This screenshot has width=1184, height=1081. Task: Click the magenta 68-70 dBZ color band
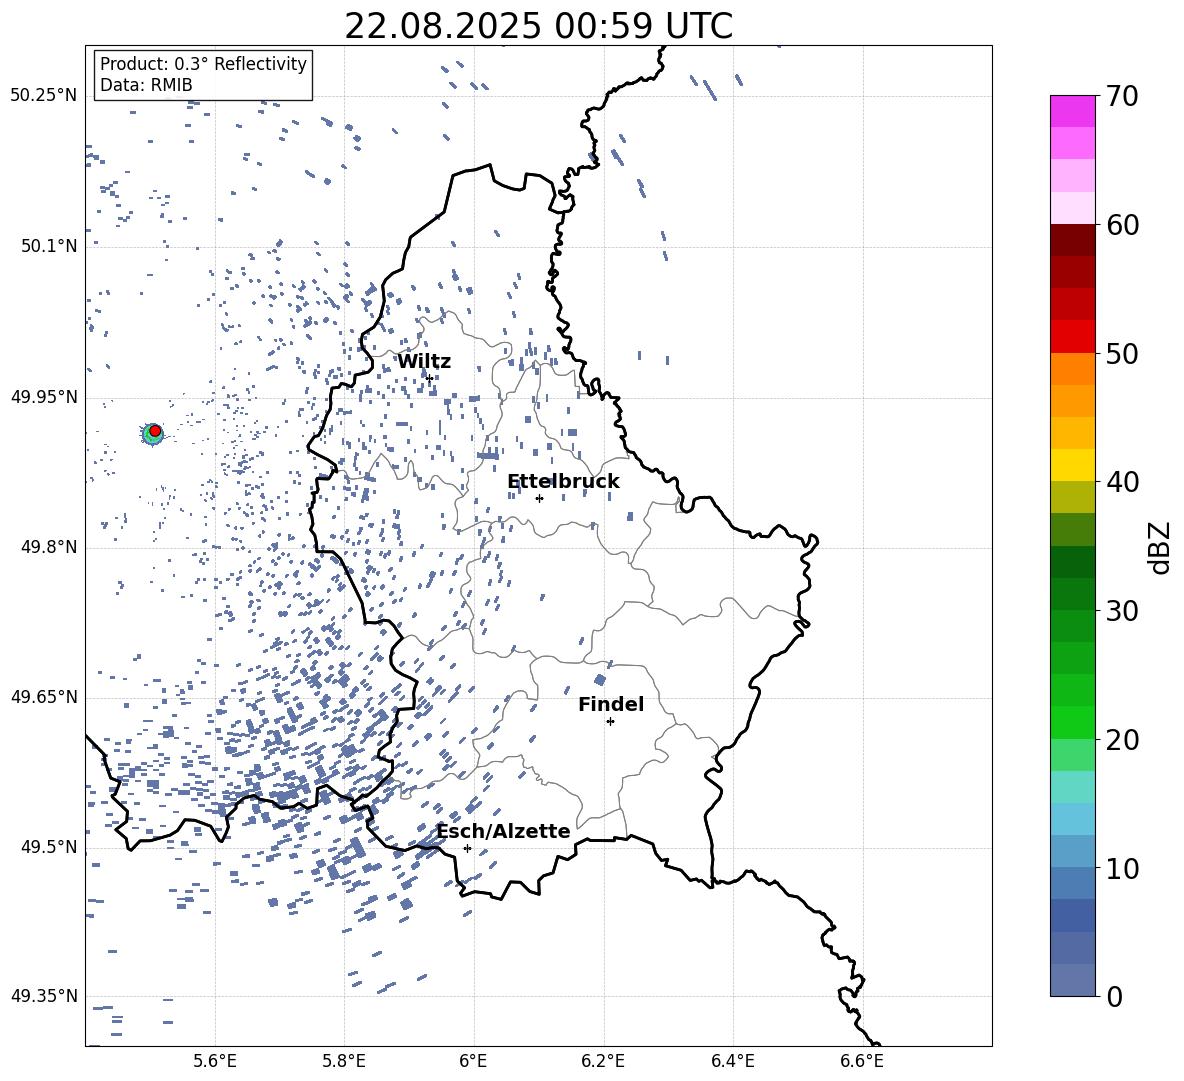(x=1073, y=111)
